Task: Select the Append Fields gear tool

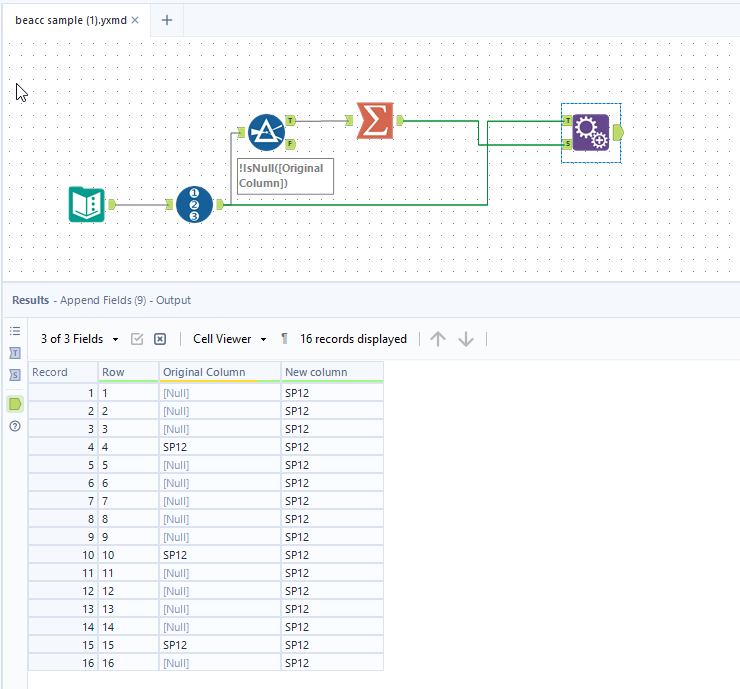Action: (x=590, y=132)
